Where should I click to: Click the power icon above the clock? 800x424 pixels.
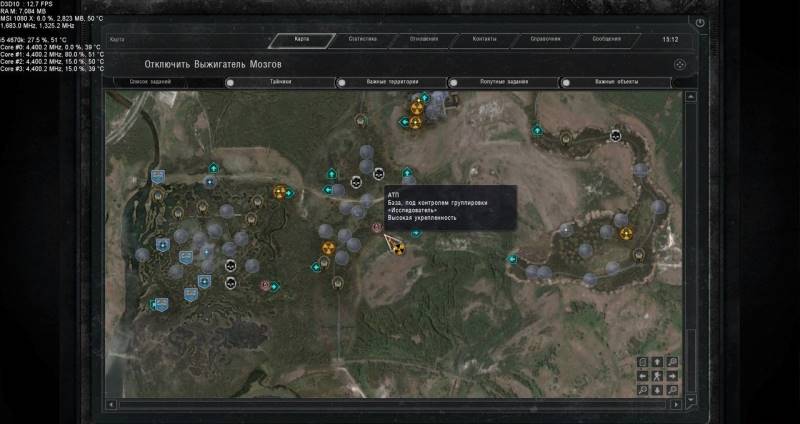(699, 22)
